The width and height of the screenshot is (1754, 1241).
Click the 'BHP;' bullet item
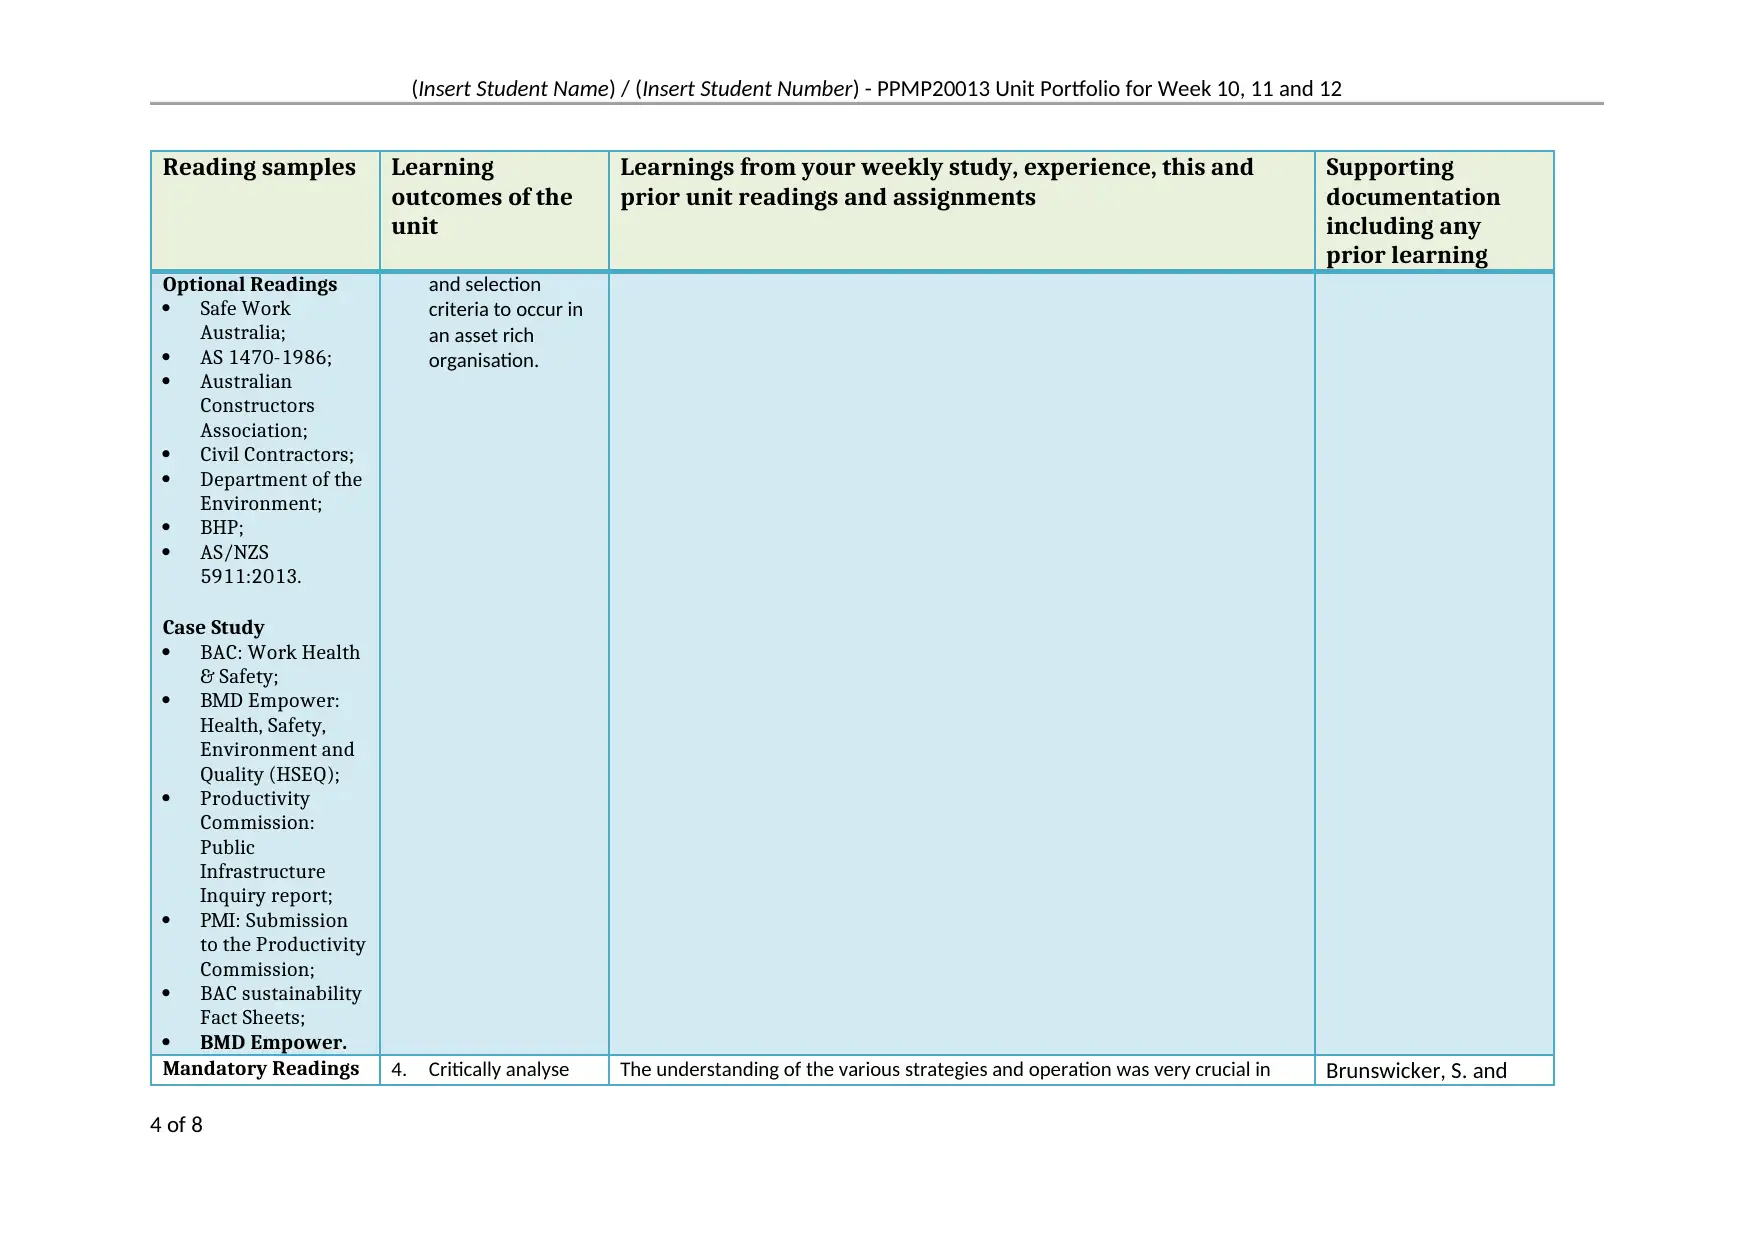[x=222, y=527]
